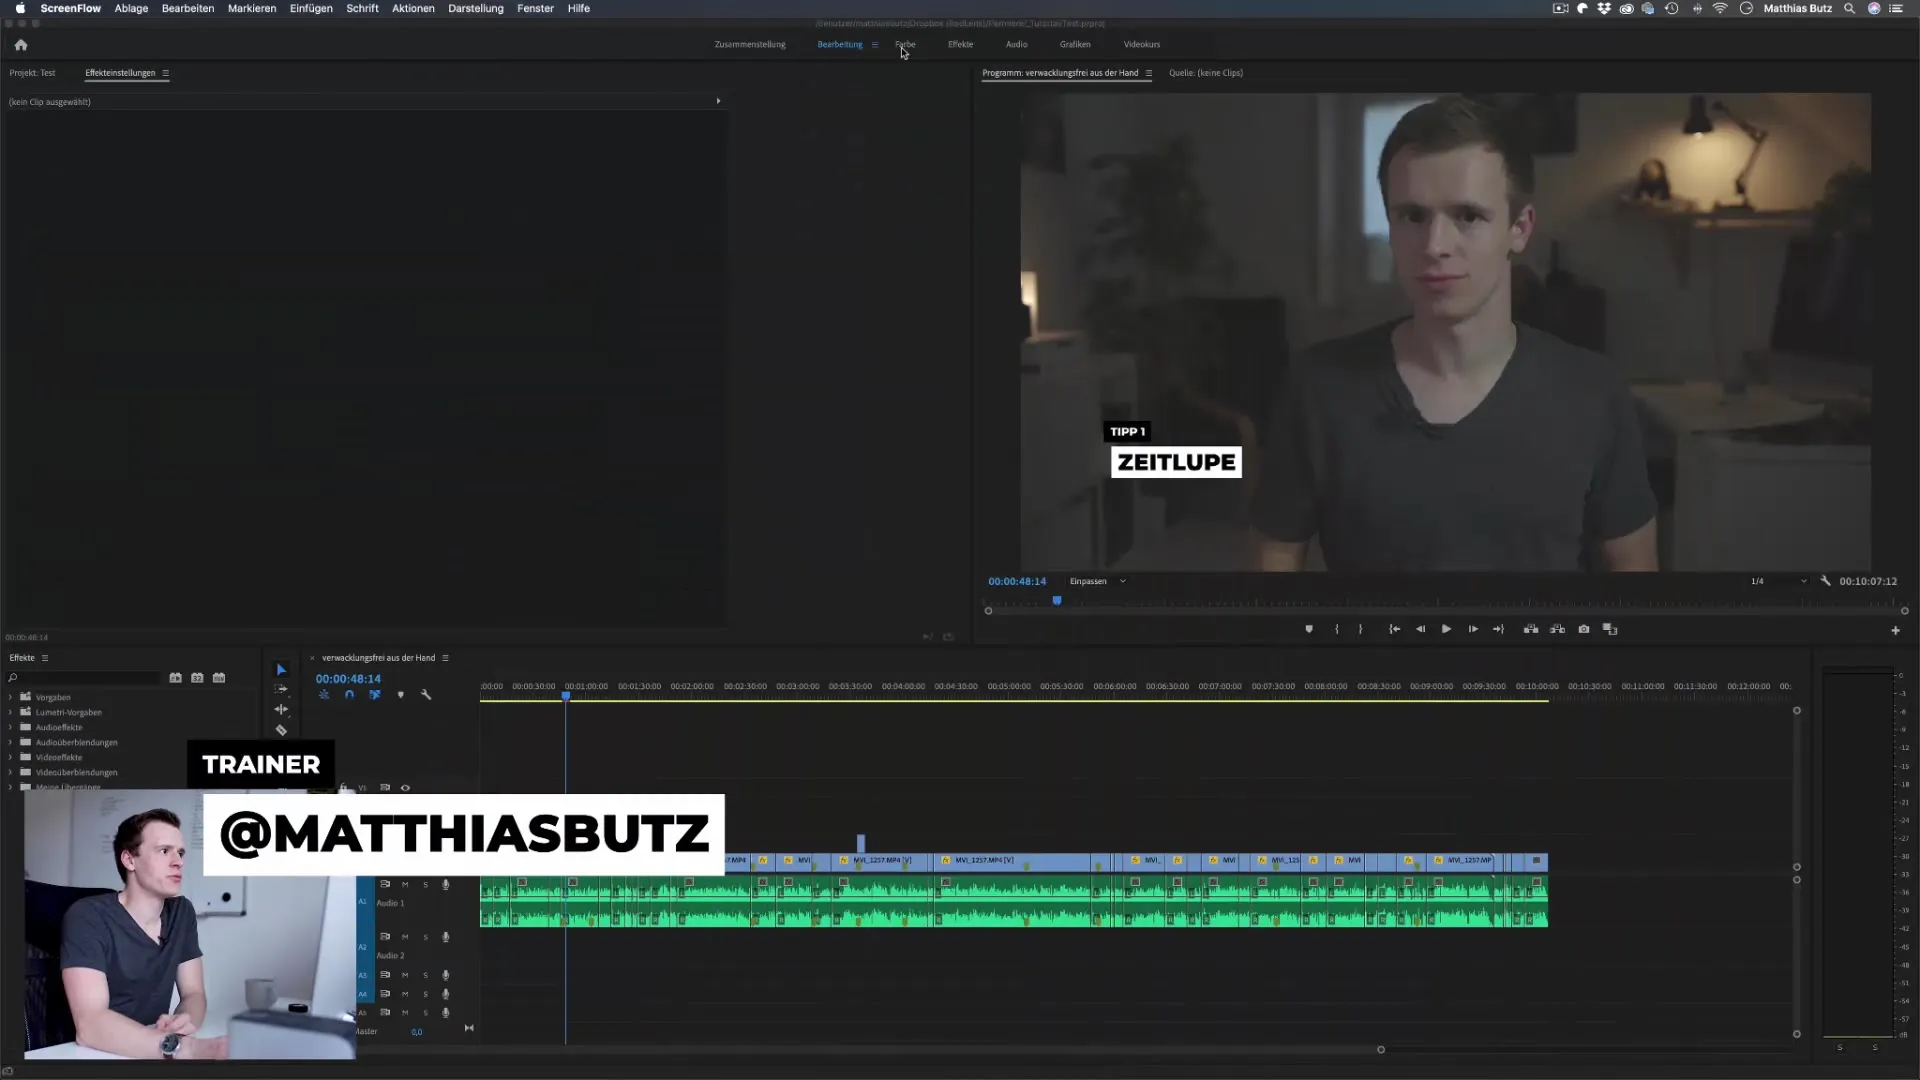Open the Effekte panel menu

tap(45, 658)
